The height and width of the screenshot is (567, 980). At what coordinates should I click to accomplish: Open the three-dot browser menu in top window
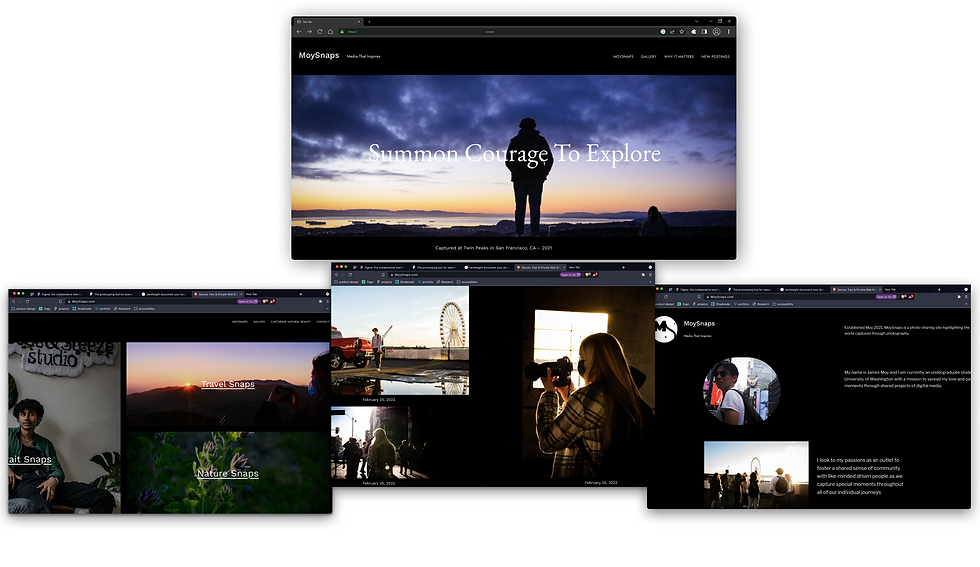pos(729,31)
